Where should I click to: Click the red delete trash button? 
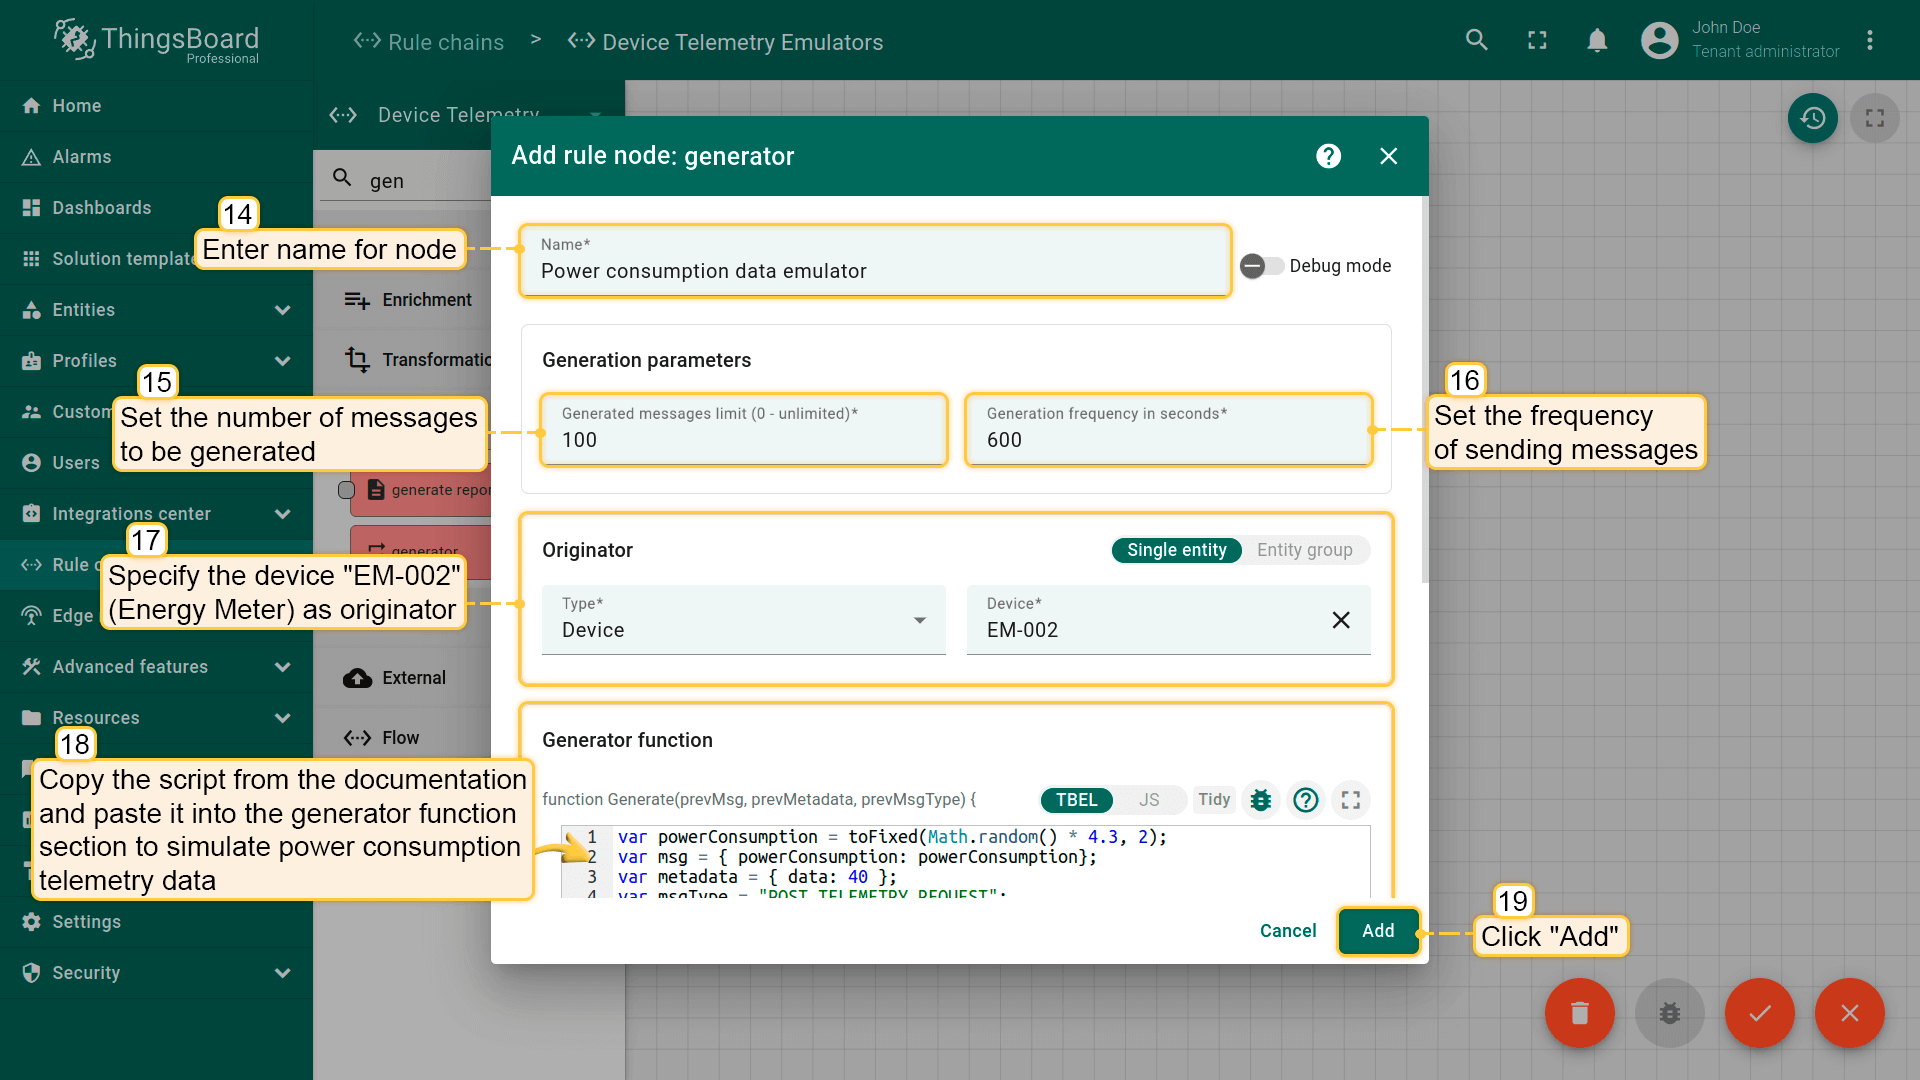1579,1012
